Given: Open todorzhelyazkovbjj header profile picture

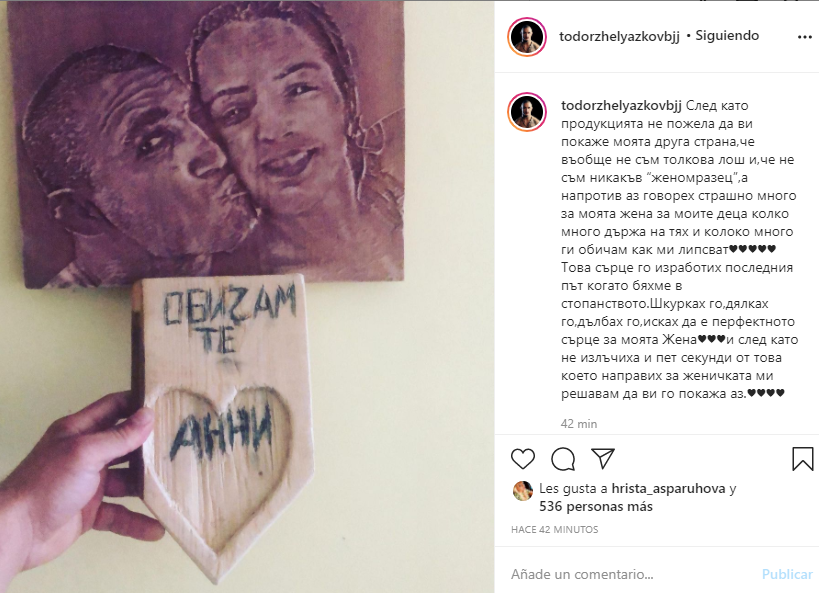Looking at the screenshot, I should coord(526,37).
